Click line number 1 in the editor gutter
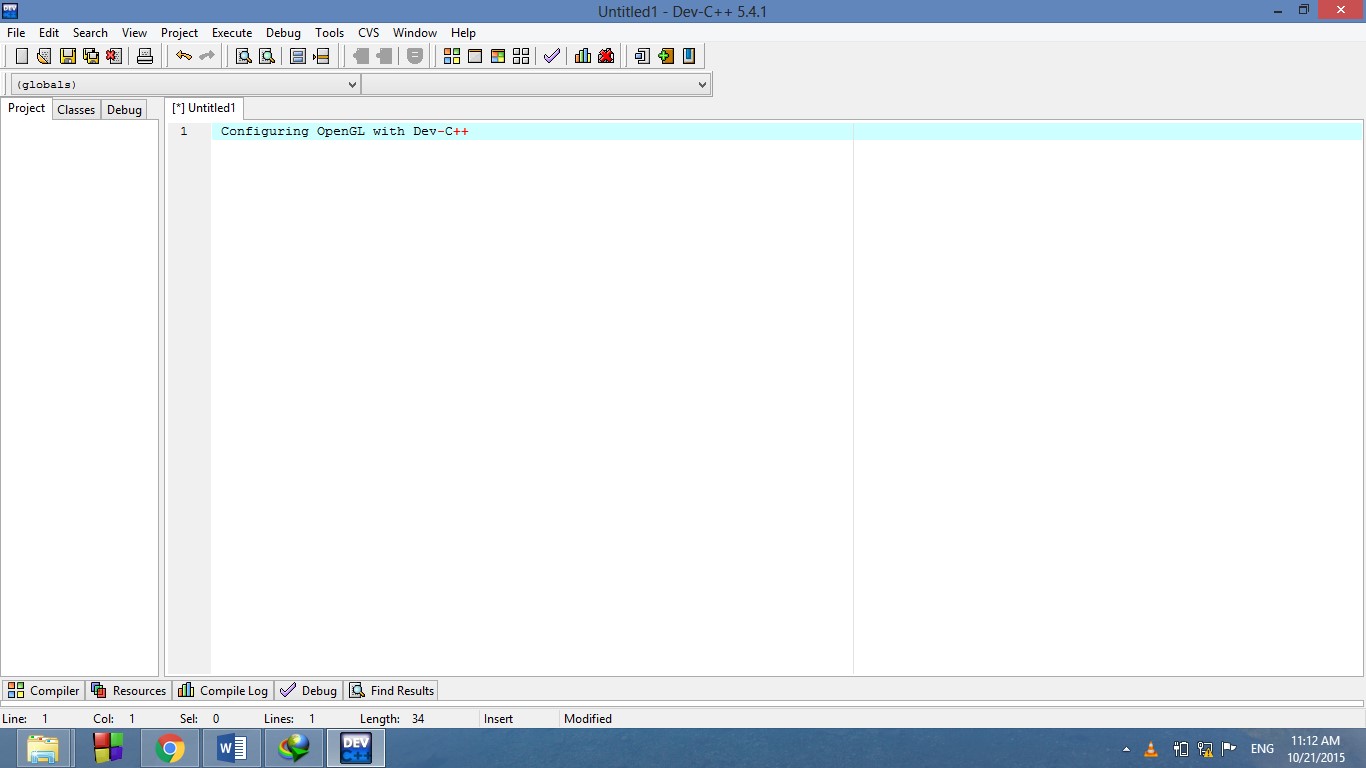The height and width of the screenshot is (768, 1366). (184, 131)
